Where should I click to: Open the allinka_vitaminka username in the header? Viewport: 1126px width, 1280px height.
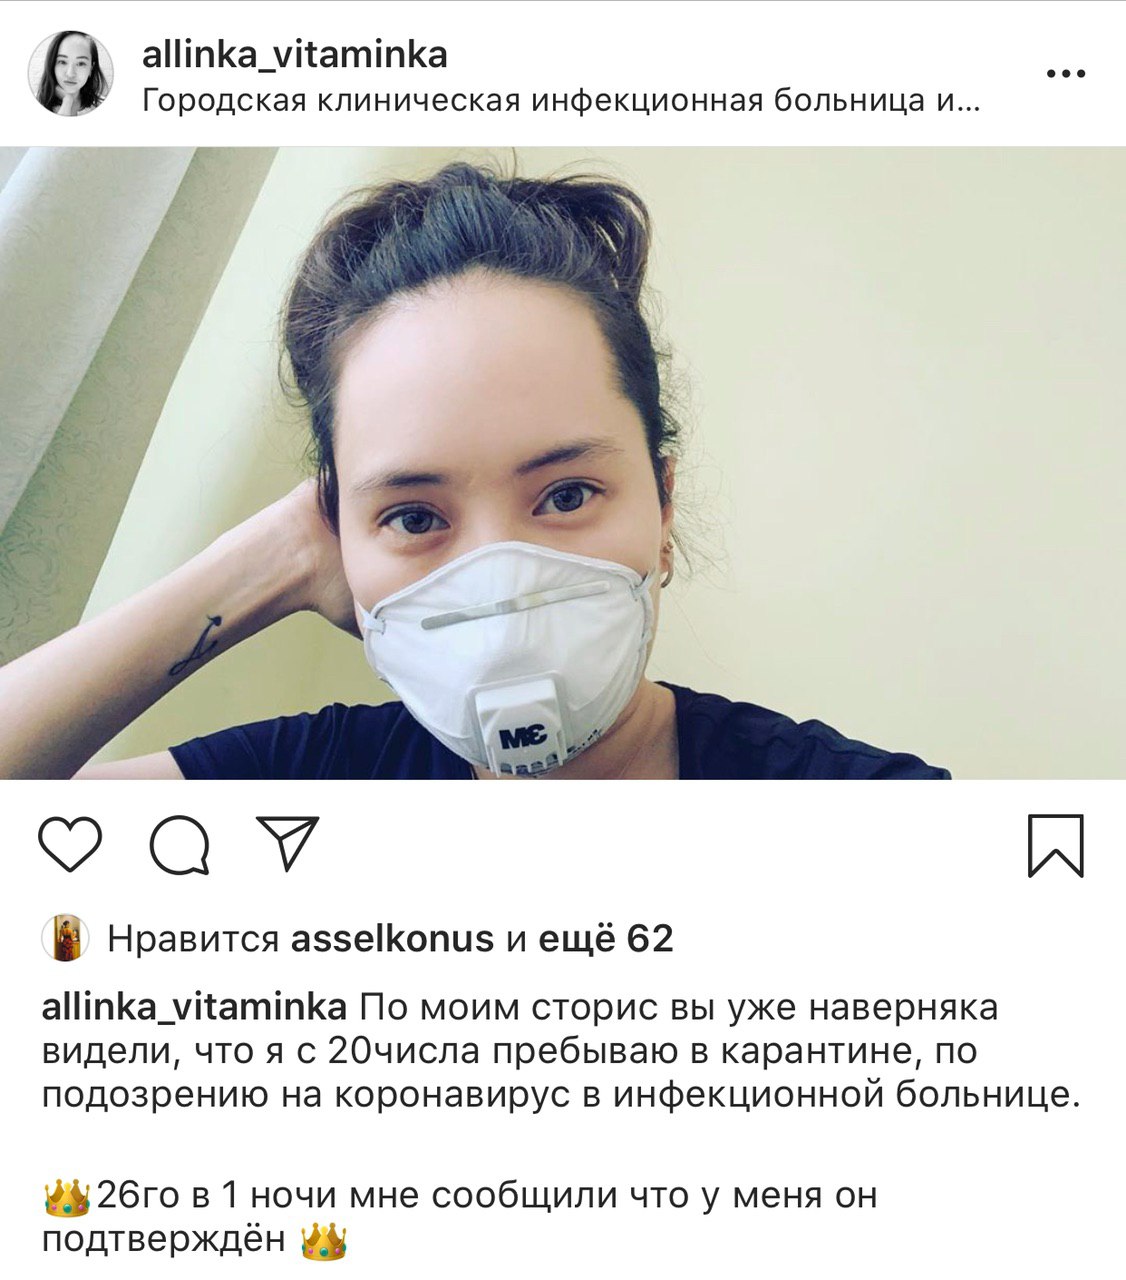(x=294, y=54)
